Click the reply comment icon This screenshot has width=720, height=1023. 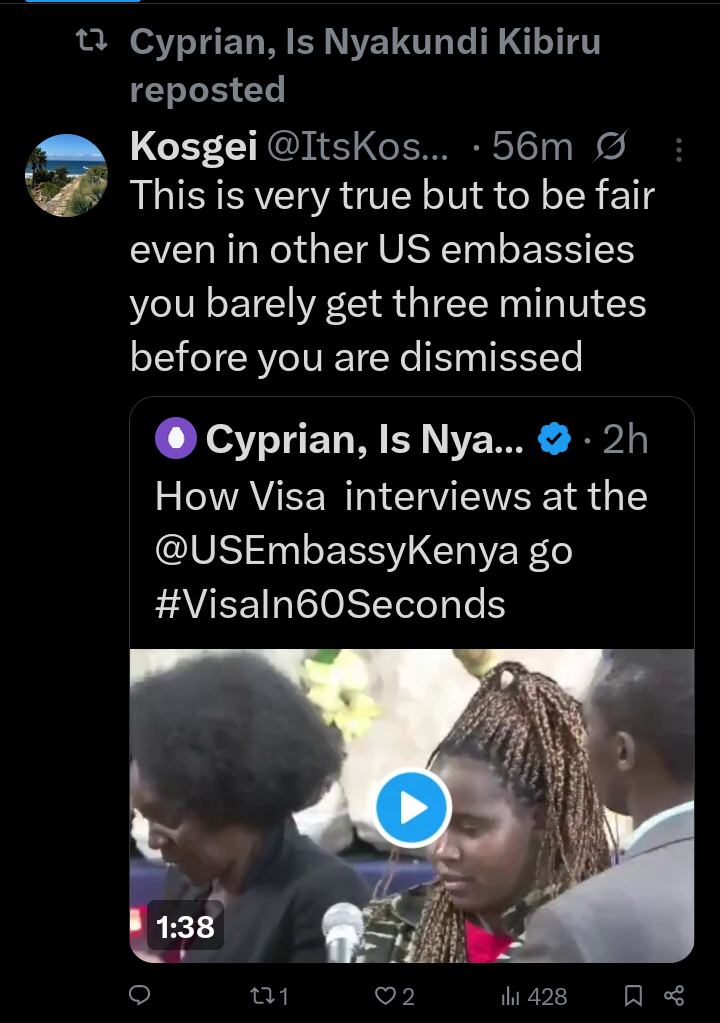pyautogui.click(x=141, y=995)
